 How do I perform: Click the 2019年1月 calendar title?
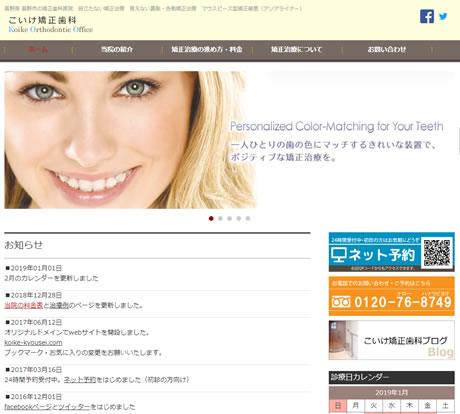click(392, 393)
